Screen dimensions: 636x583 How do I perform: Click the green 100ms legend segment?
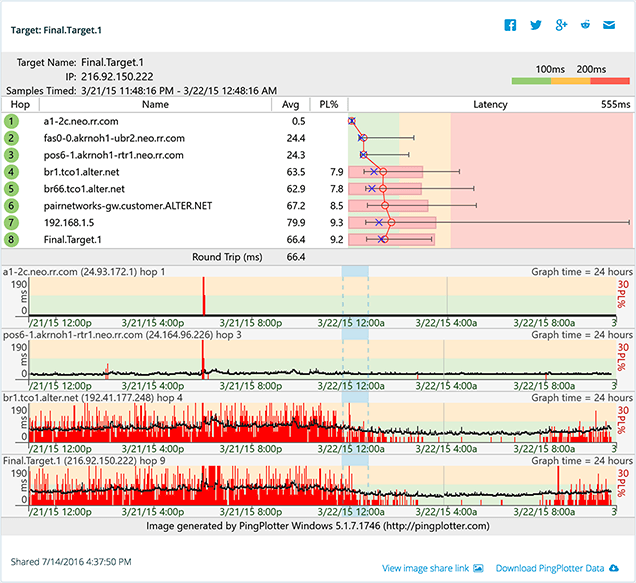(532, 80)
